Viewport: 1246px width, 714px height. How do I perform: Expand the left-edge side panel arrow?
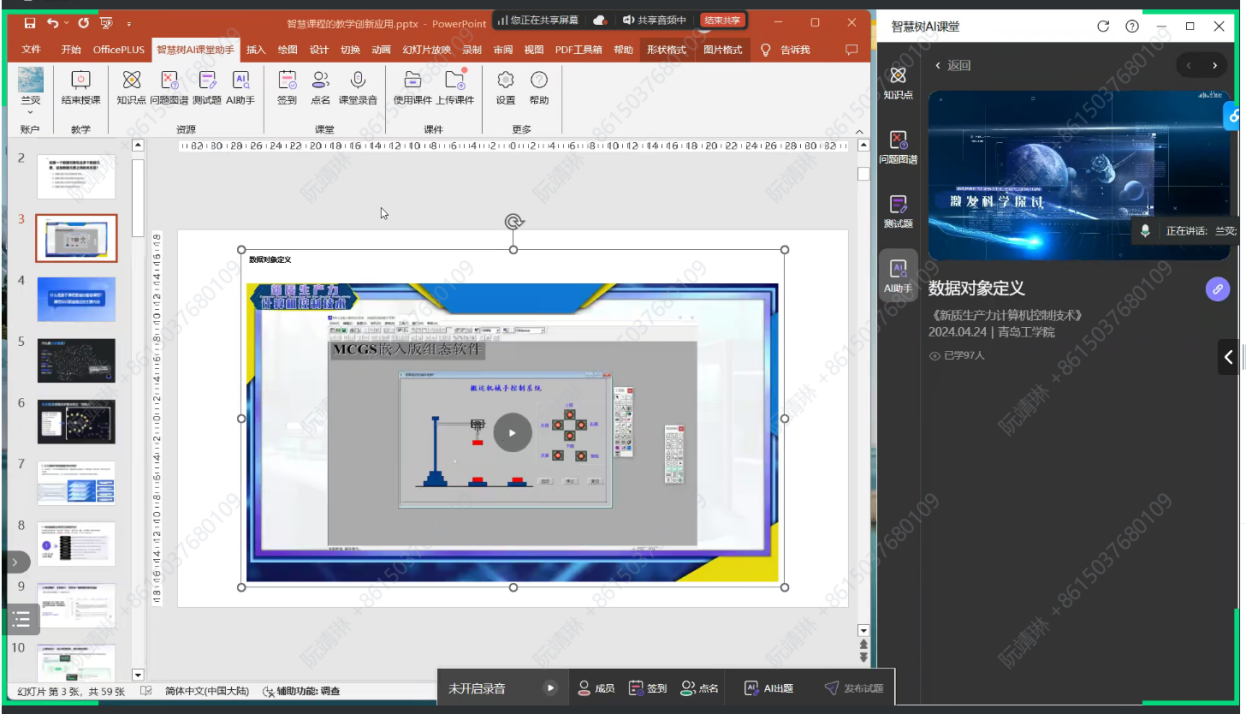coord(14,562)
